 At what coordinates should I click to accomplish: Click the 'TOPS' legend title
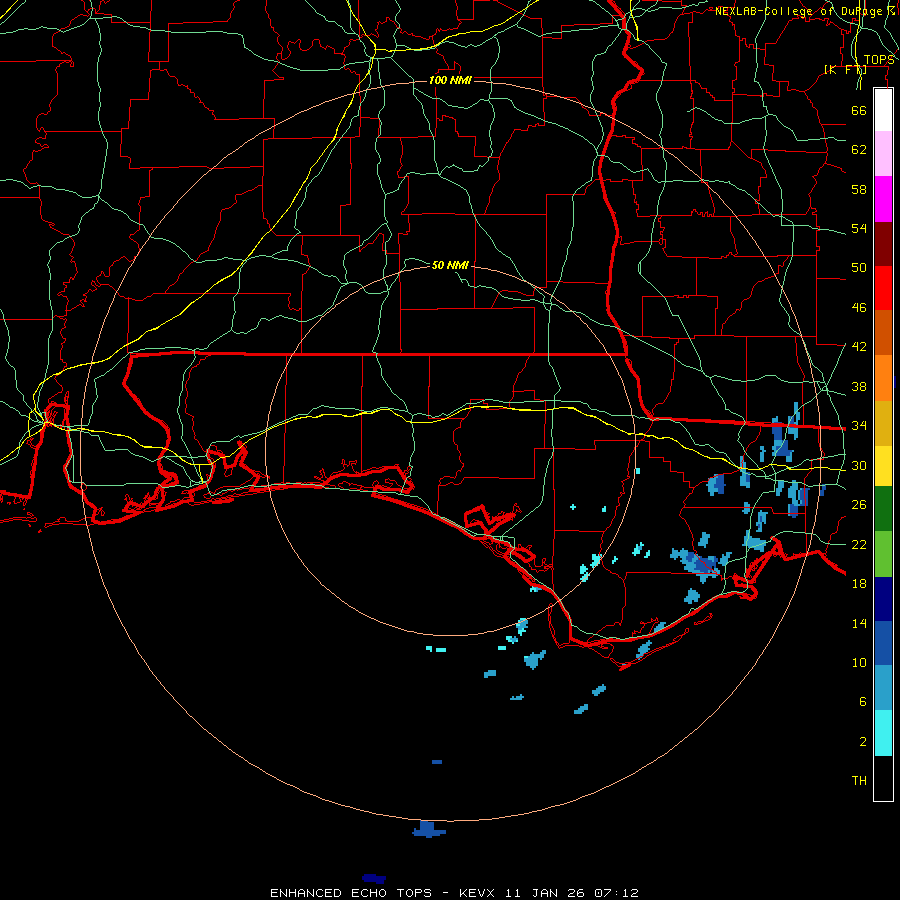(879, 60)
